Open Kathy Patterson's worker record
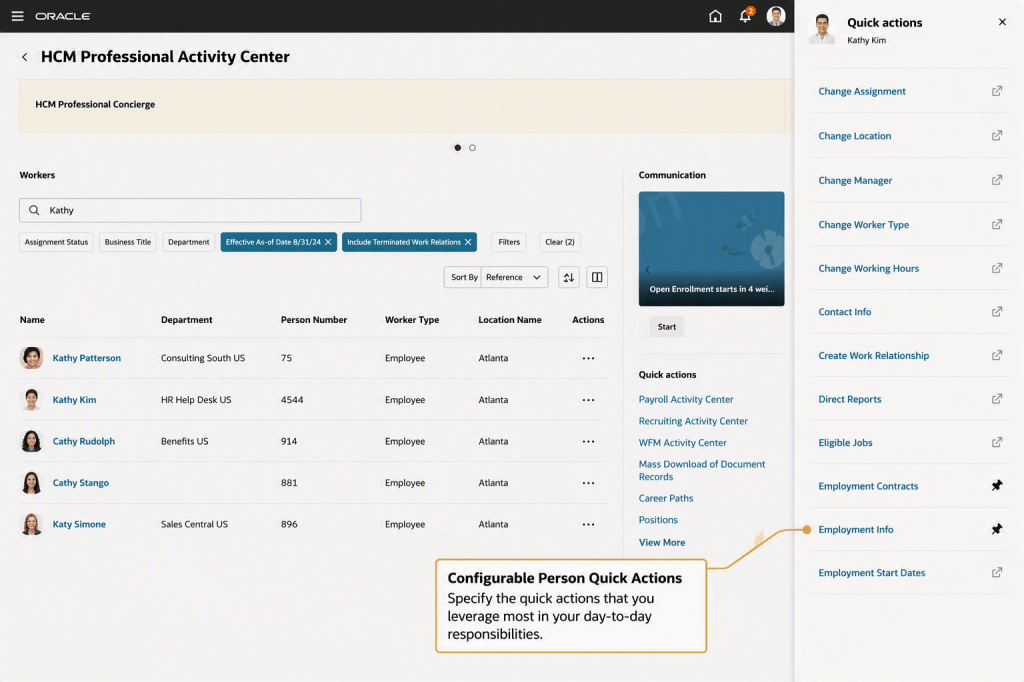 tap(87, 358)
